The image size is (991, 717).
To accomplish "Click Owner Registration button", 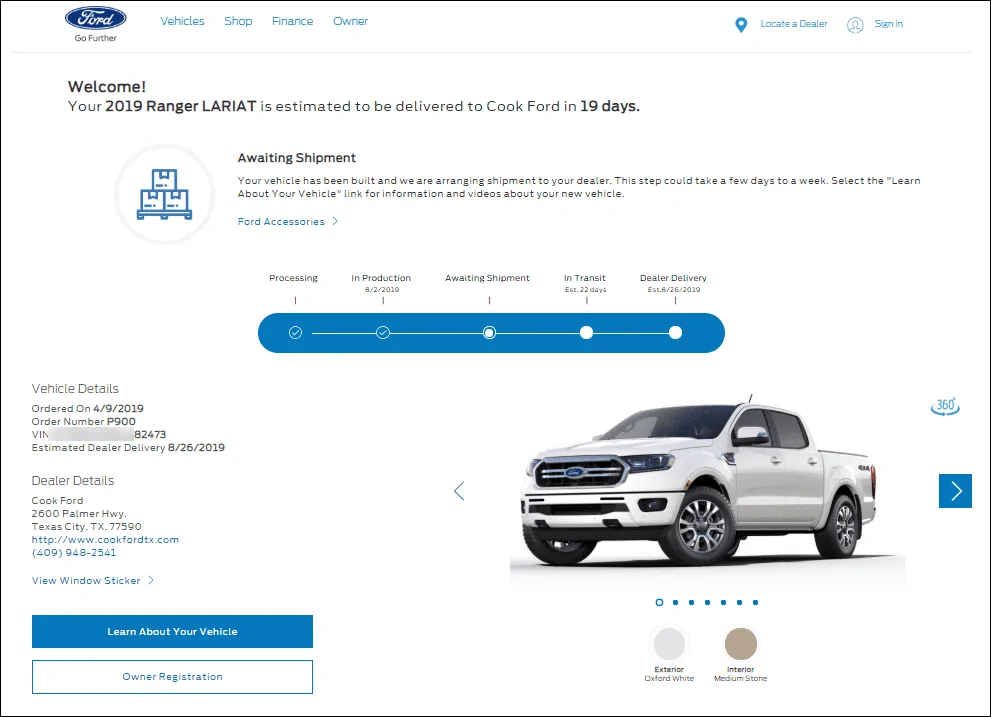I will pos(173,677).
